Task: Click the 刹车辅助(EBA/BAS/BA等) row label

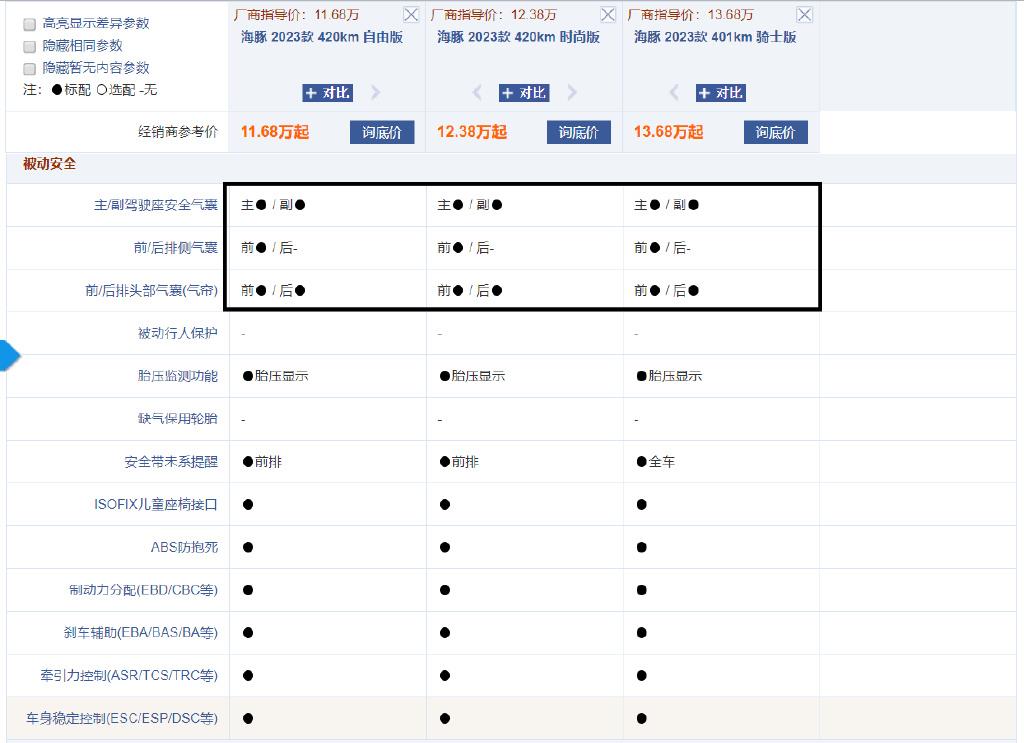Action: coord(141,633)
